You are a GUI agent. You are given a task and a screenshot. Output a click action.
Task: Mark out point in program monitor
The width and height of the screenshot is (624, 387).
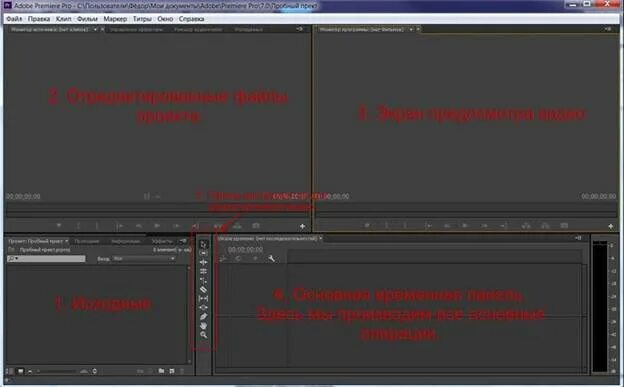(x=405, y=226)
